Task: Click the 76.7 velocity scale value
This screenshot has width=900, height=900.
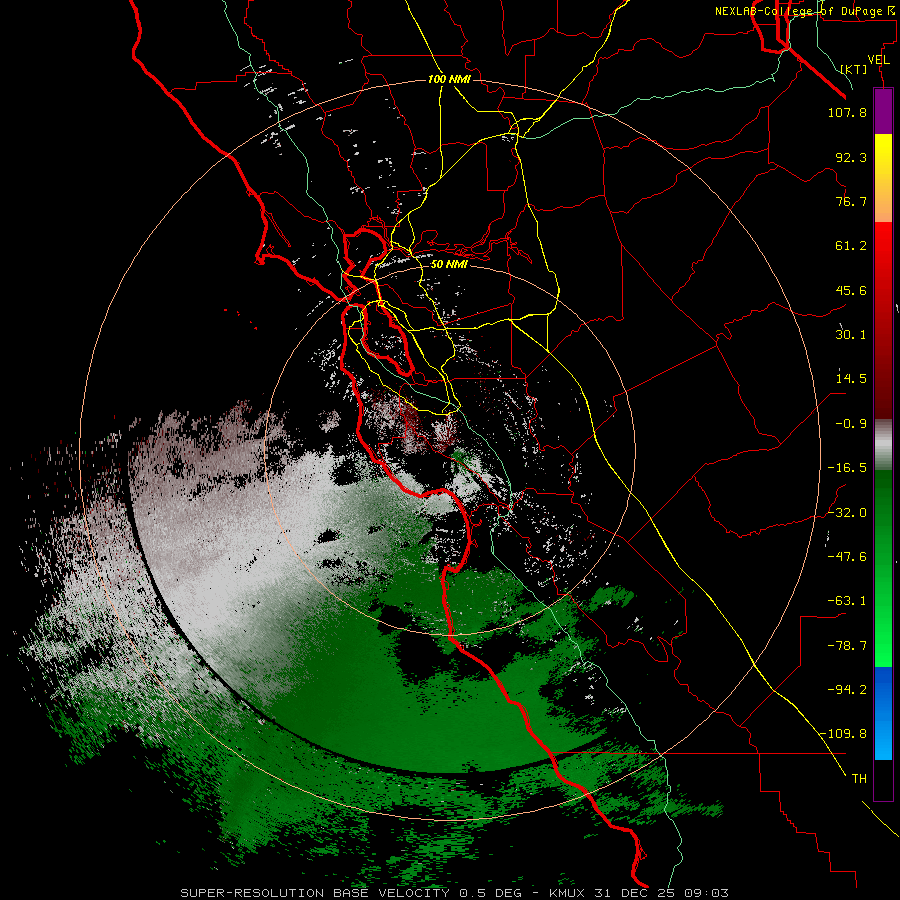Action: coord(851,201)
